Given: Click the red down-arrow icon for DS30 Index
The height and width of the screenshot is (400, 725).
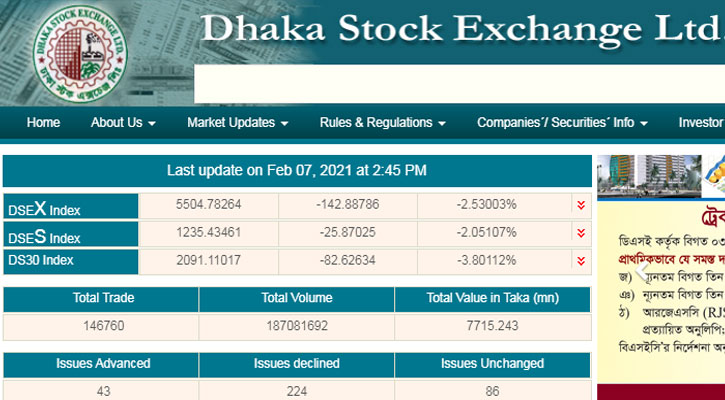Looking at the screenshot, I should click(580, 261).
